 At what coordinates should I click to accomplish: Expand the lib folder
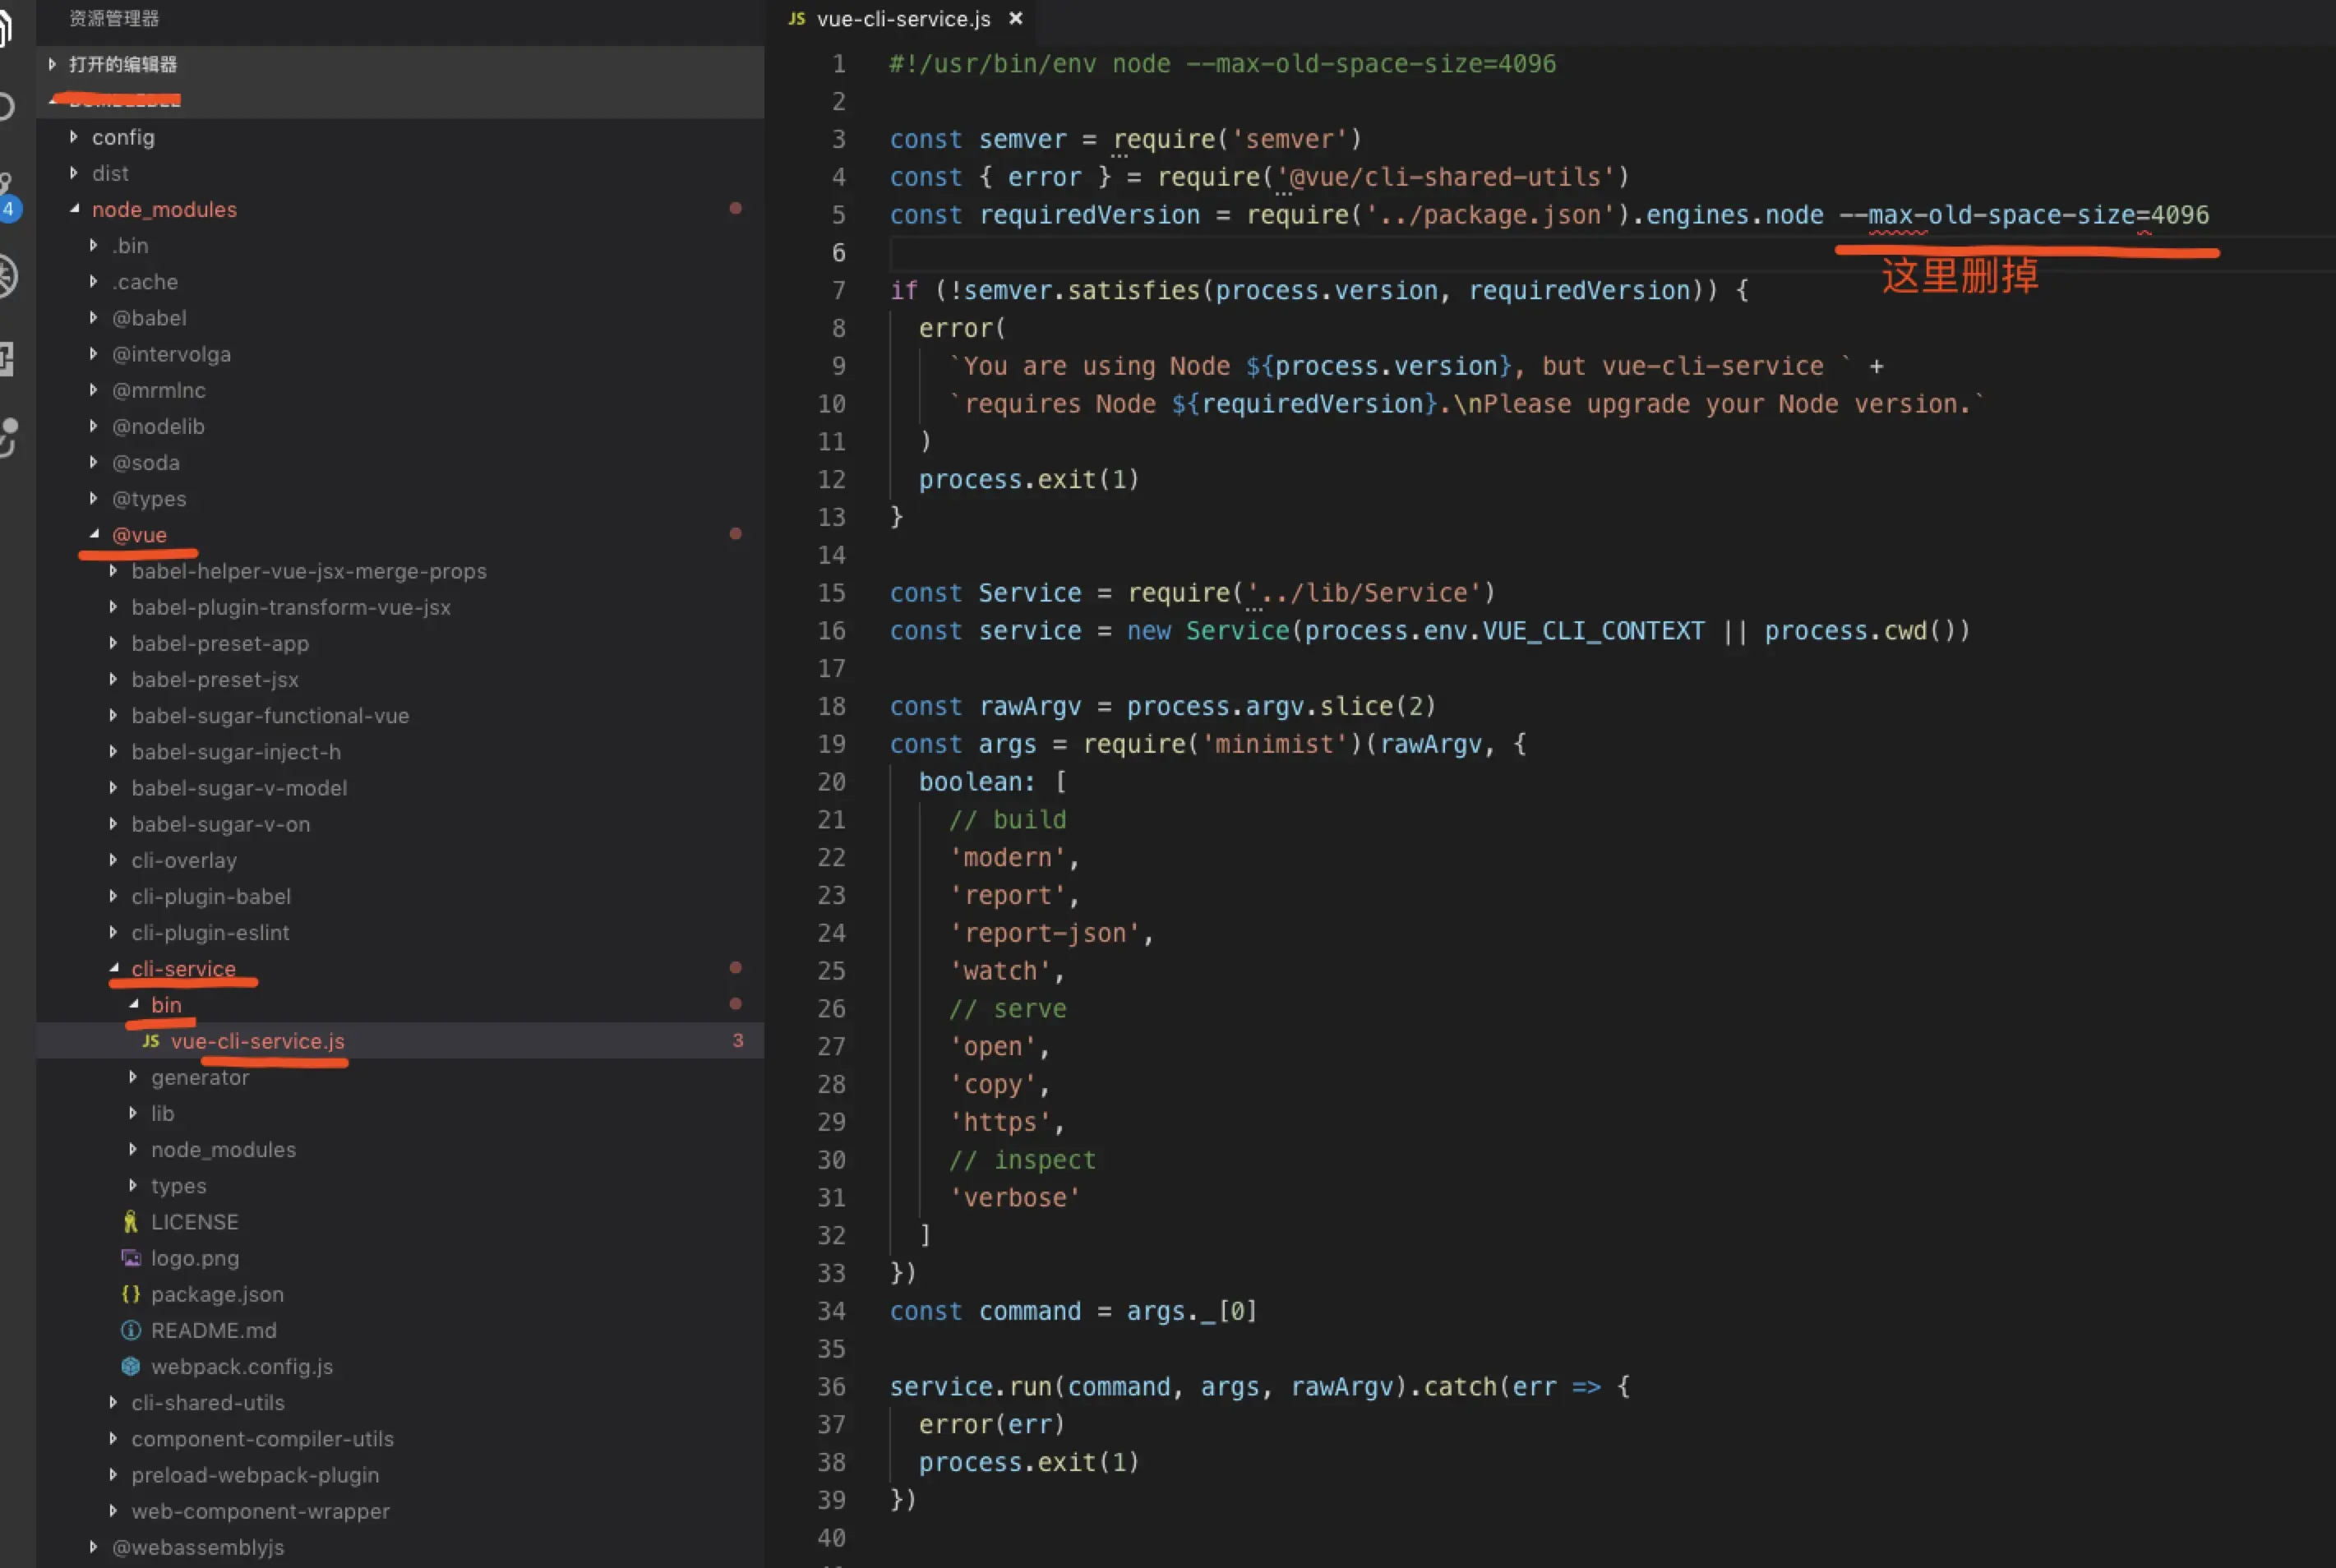(400, 1113)
